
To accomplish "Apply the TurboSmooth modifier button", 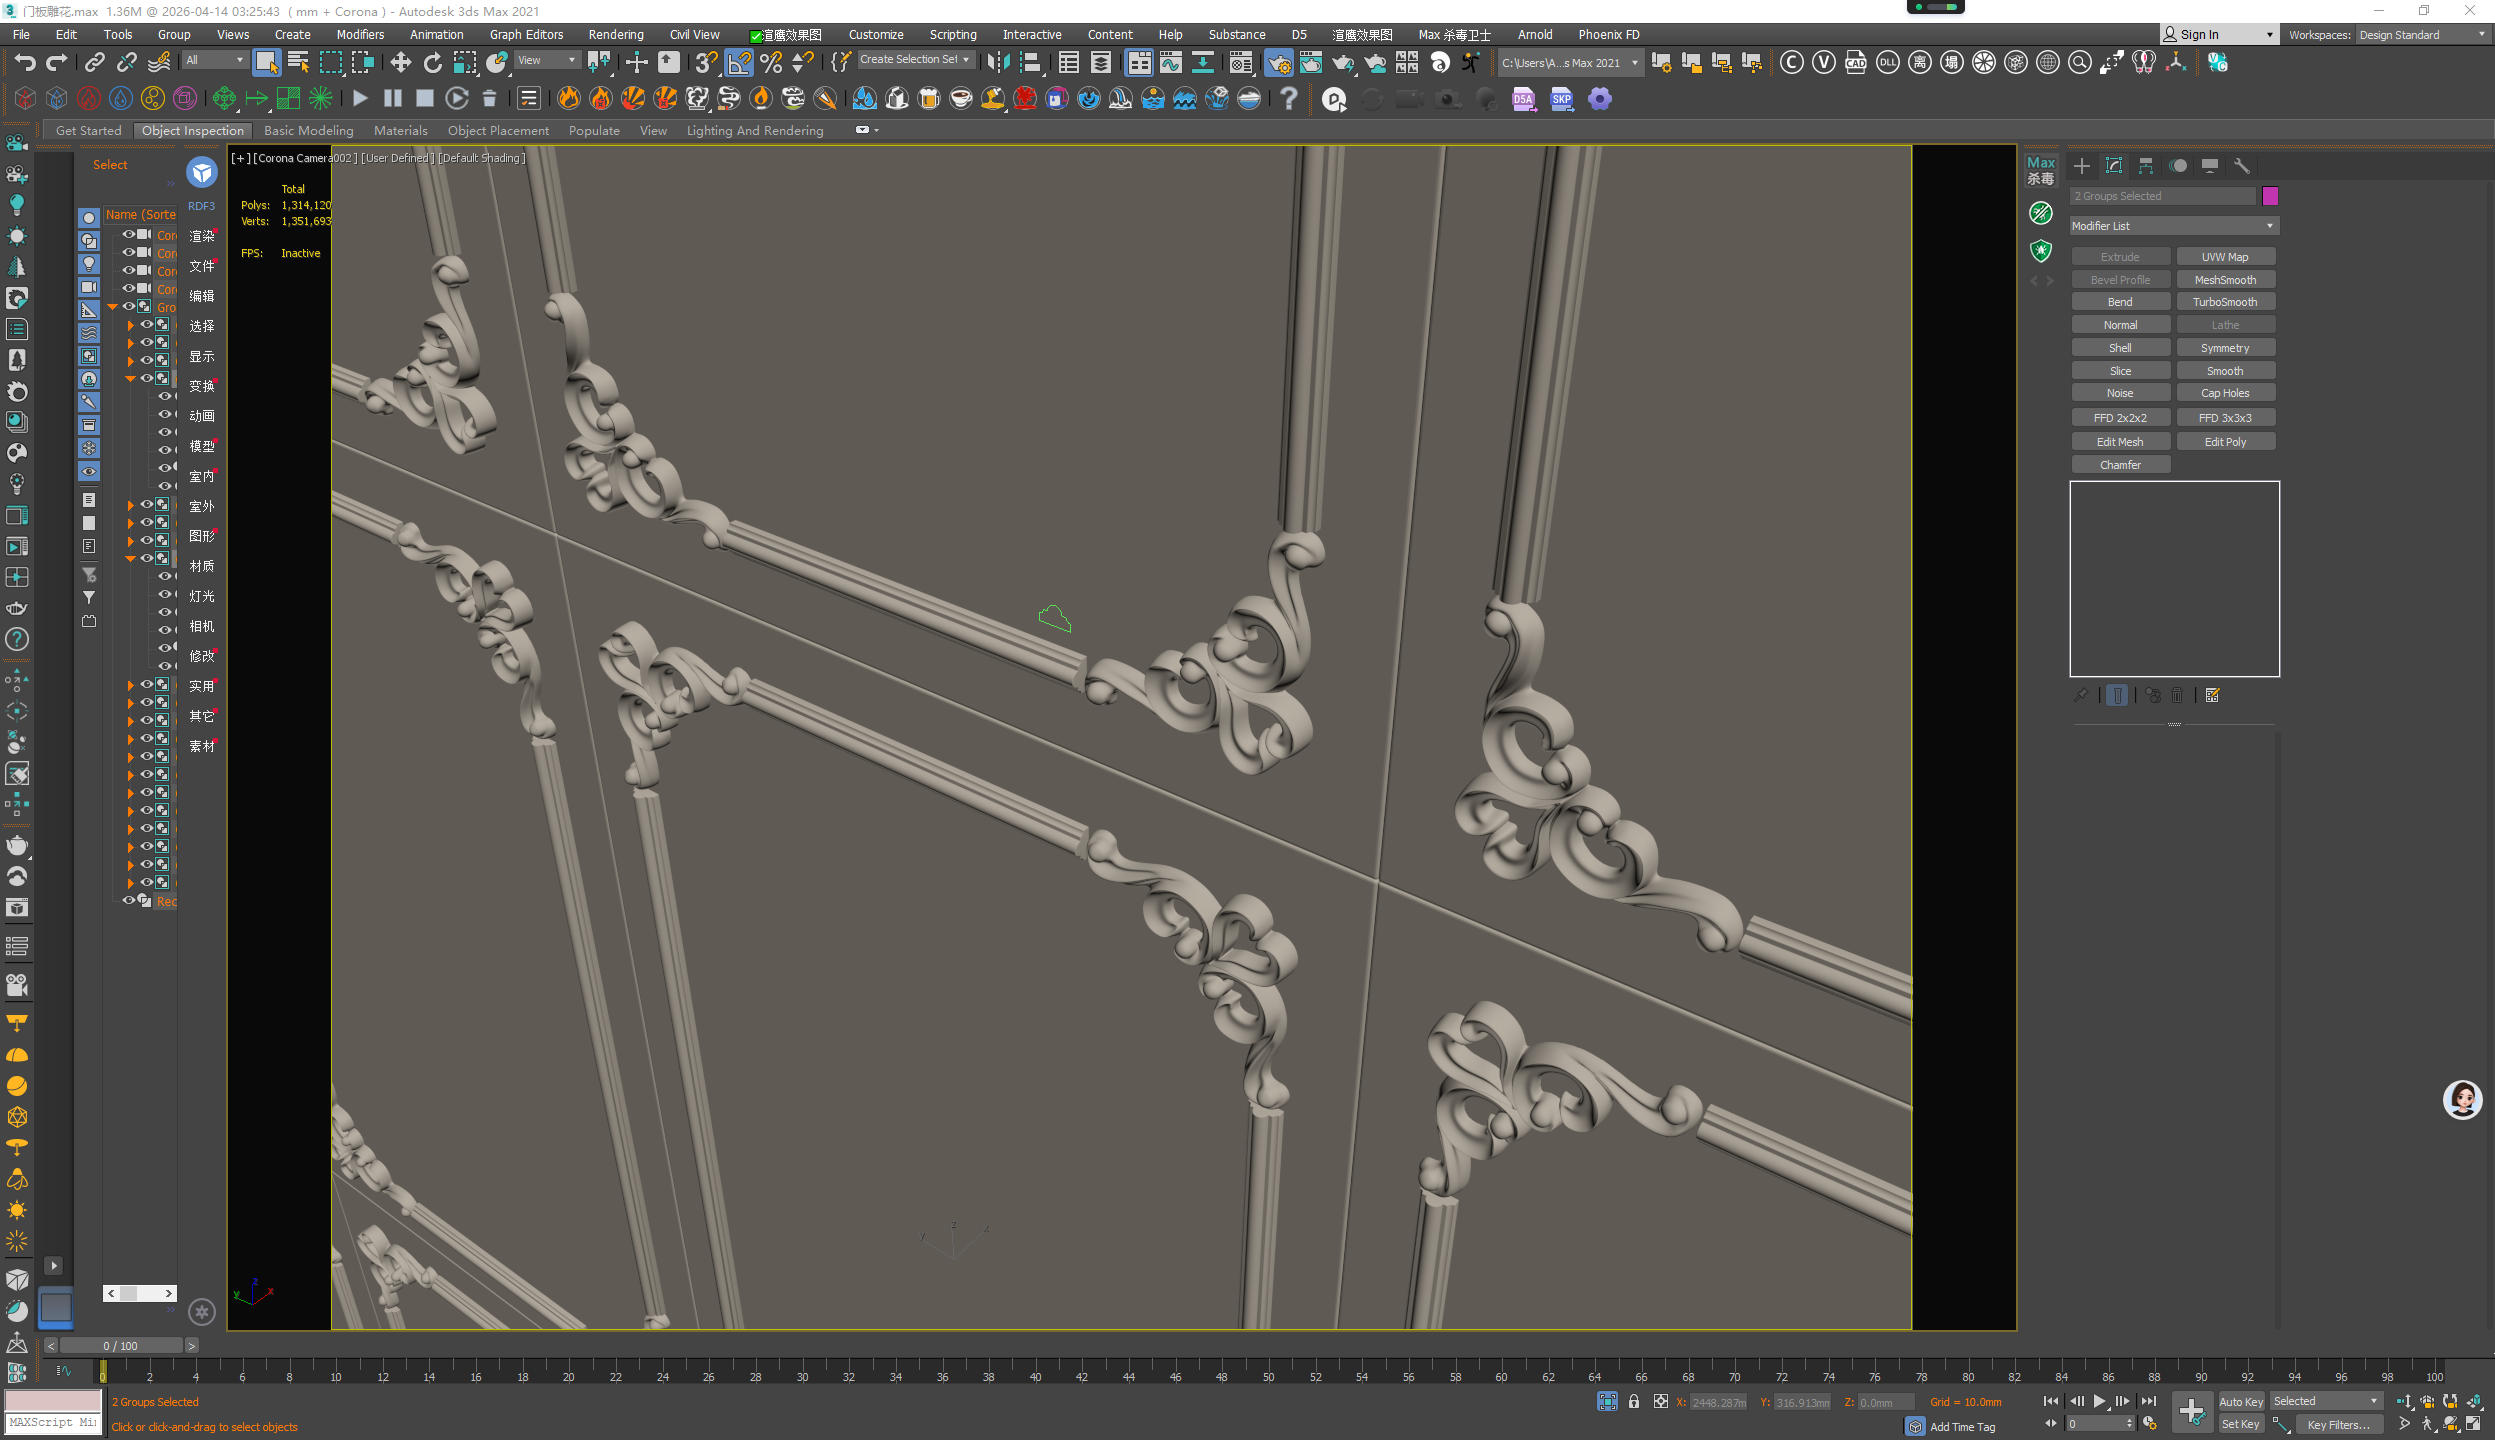I will [2225, 302].
